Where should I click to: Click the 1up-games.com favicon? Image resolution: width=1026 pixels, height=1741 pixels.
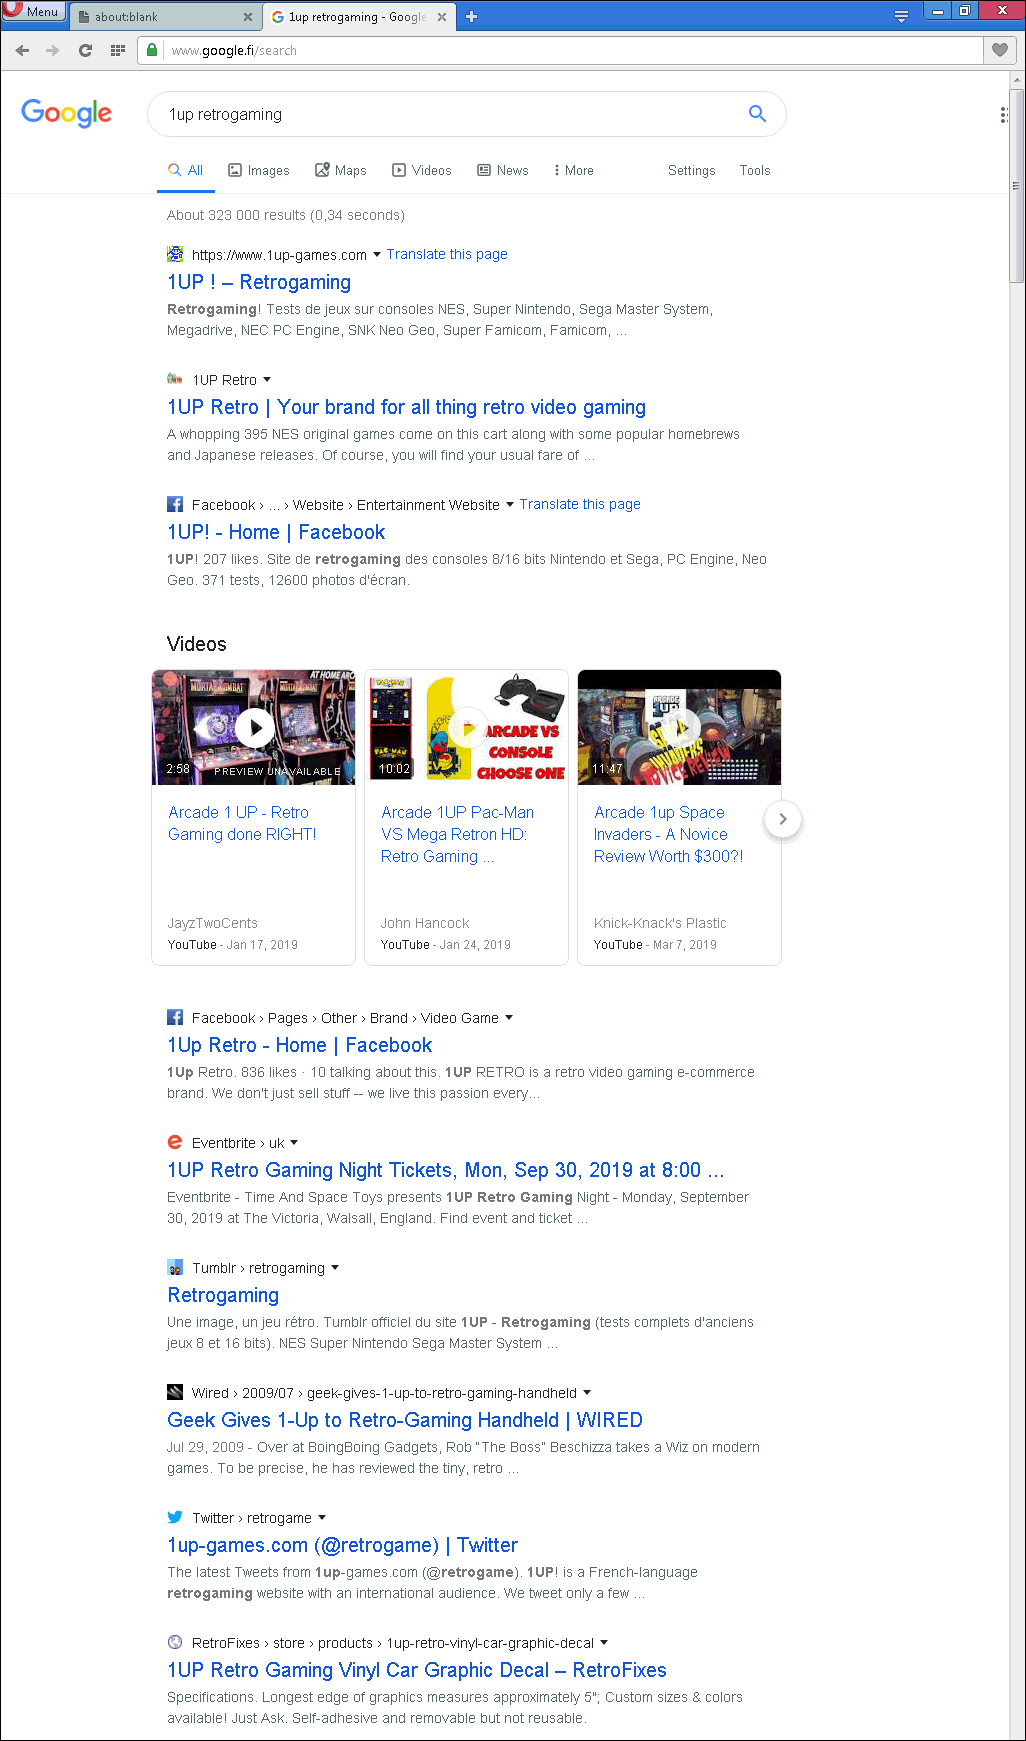click(x=175, y=254)
